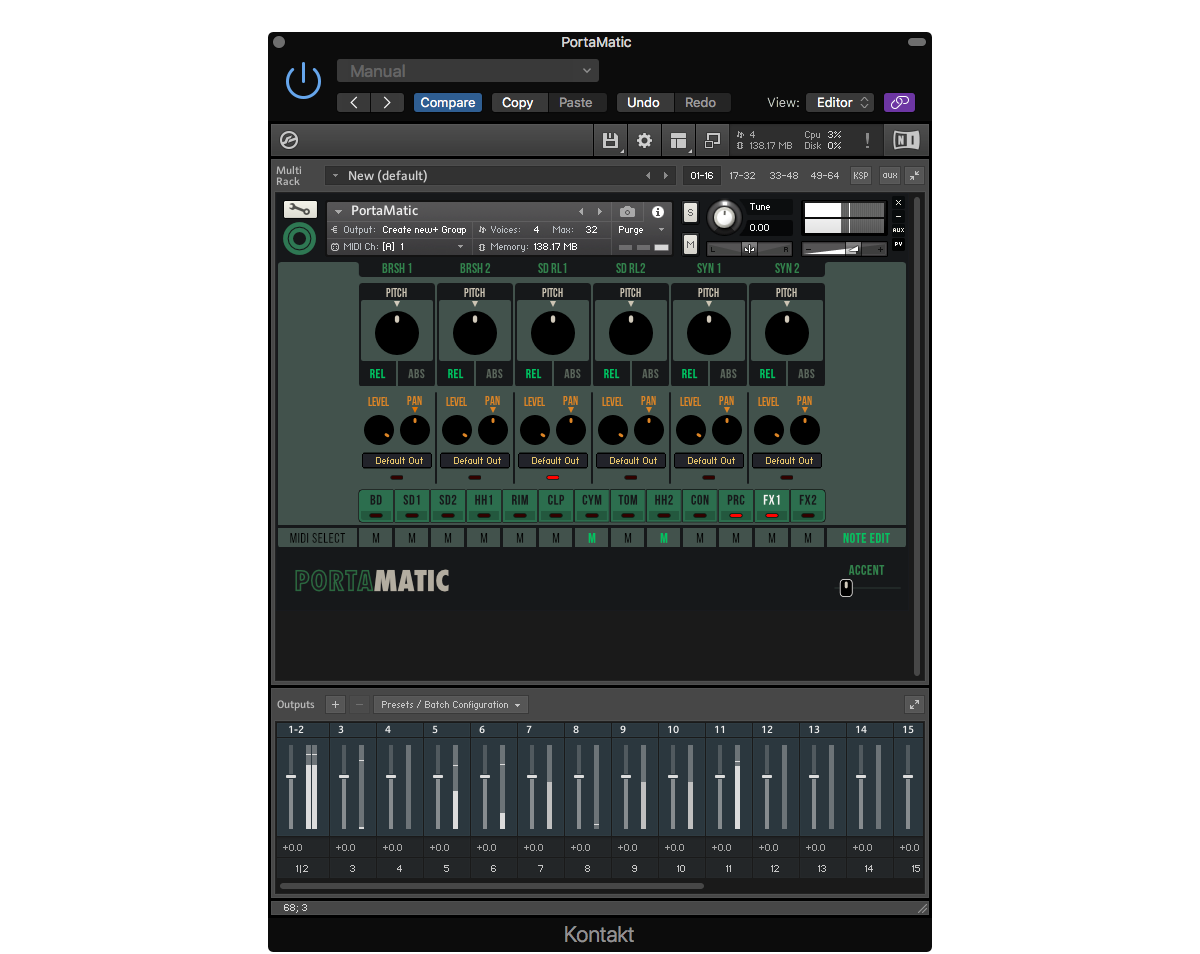1200x954 pixels.
Task: Click the previous multi arrow in Multi Rack
Action: [647, 175]
